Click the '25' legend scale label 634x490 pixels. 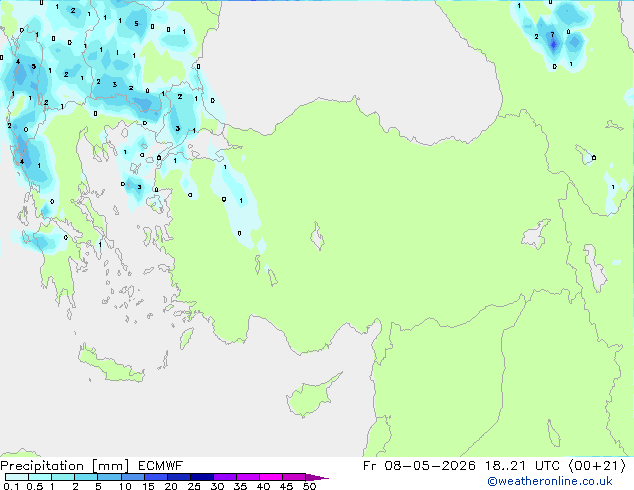click(194, 486)
